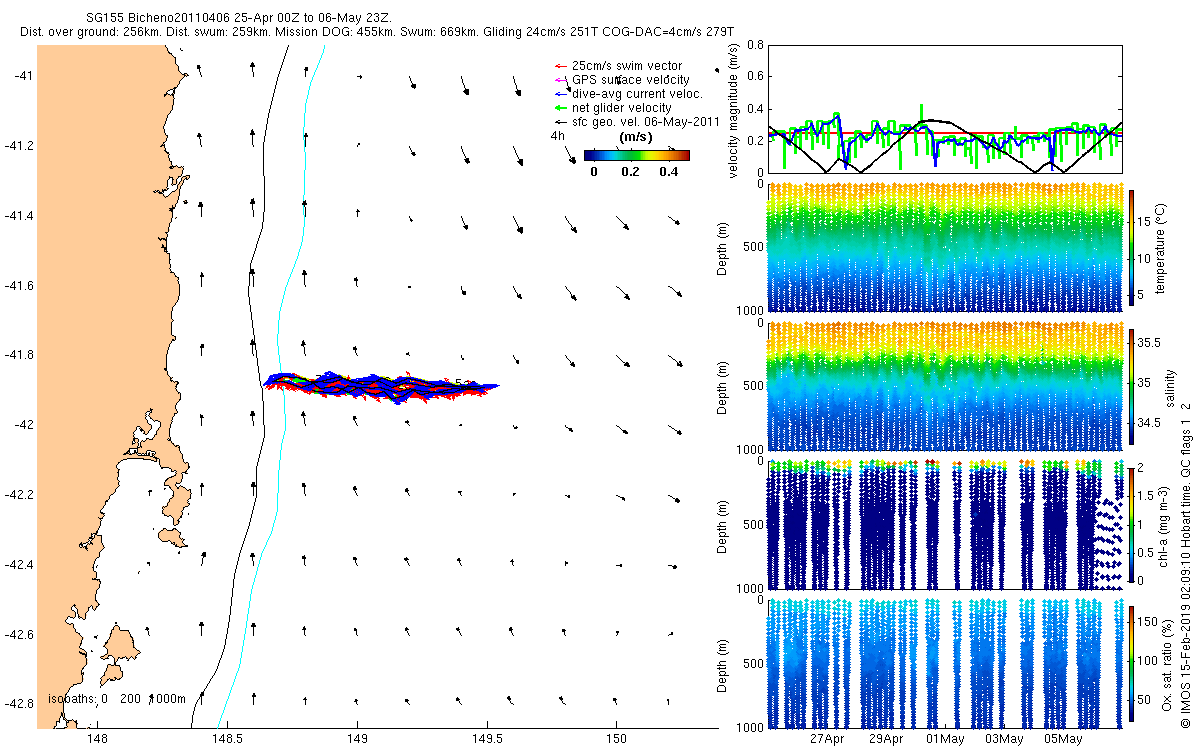Click the 'isobaths: 0 200 1000m' label
Image resolution: width=1200 pixels, height=750 pixels.
117,699
